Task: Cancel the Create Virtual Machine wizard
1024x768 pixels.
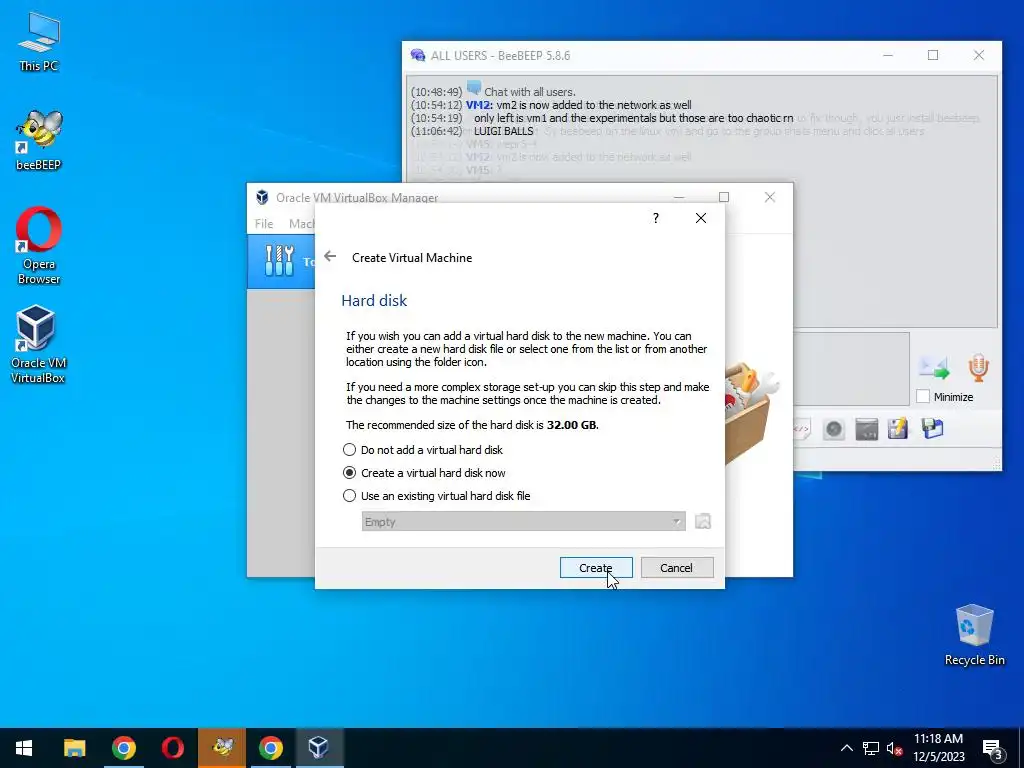Action: [677, 568]
